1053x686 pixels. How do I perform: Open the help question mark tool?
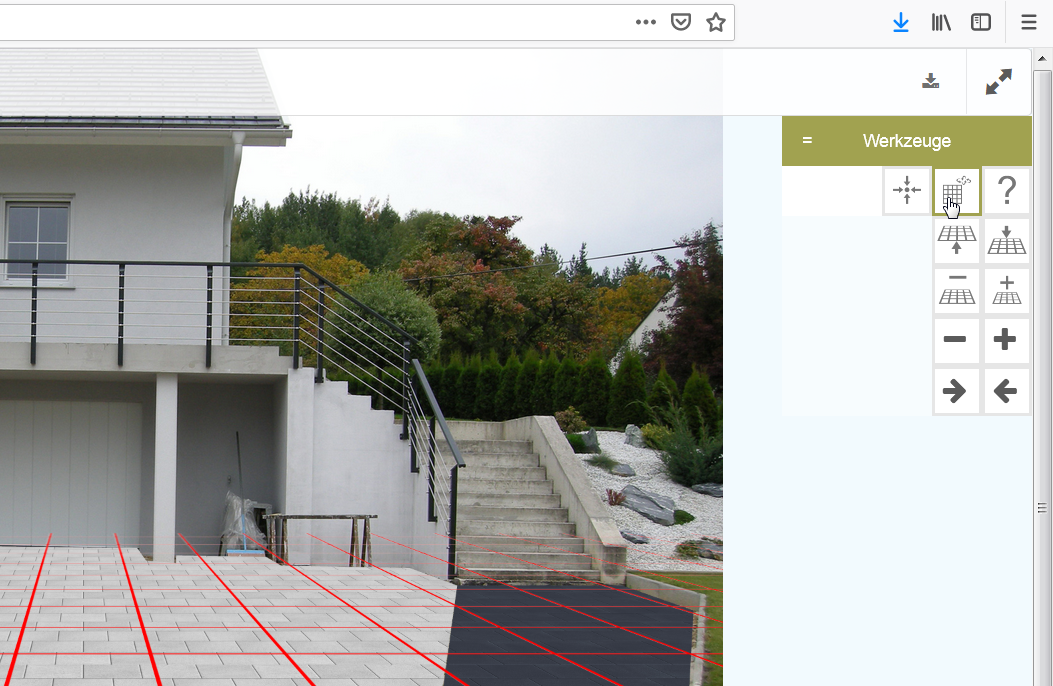coord(1007,191)
